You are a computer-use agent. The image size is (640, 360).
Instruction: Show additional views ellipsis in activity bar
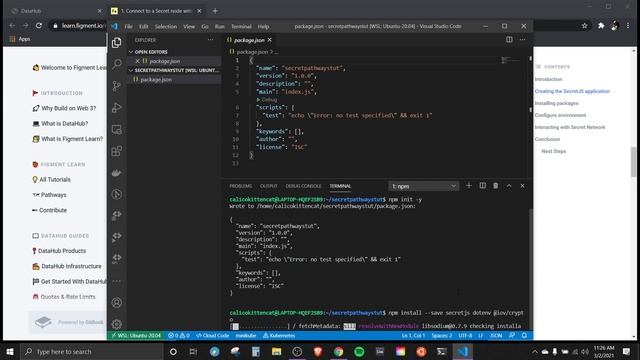(x=117, y=281)
